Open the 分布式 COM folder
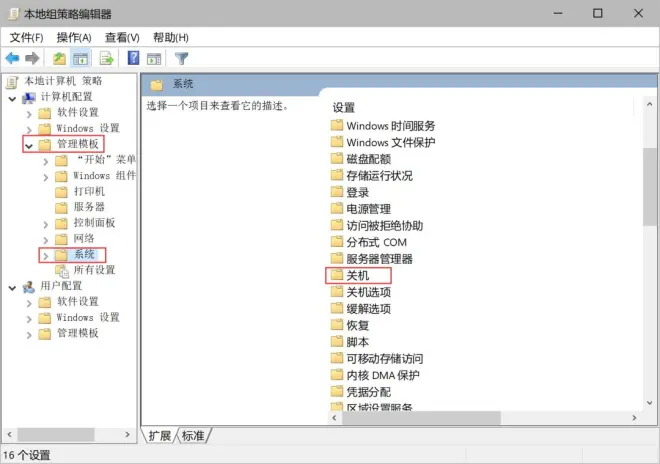660x464 pixels. [369, 242]
